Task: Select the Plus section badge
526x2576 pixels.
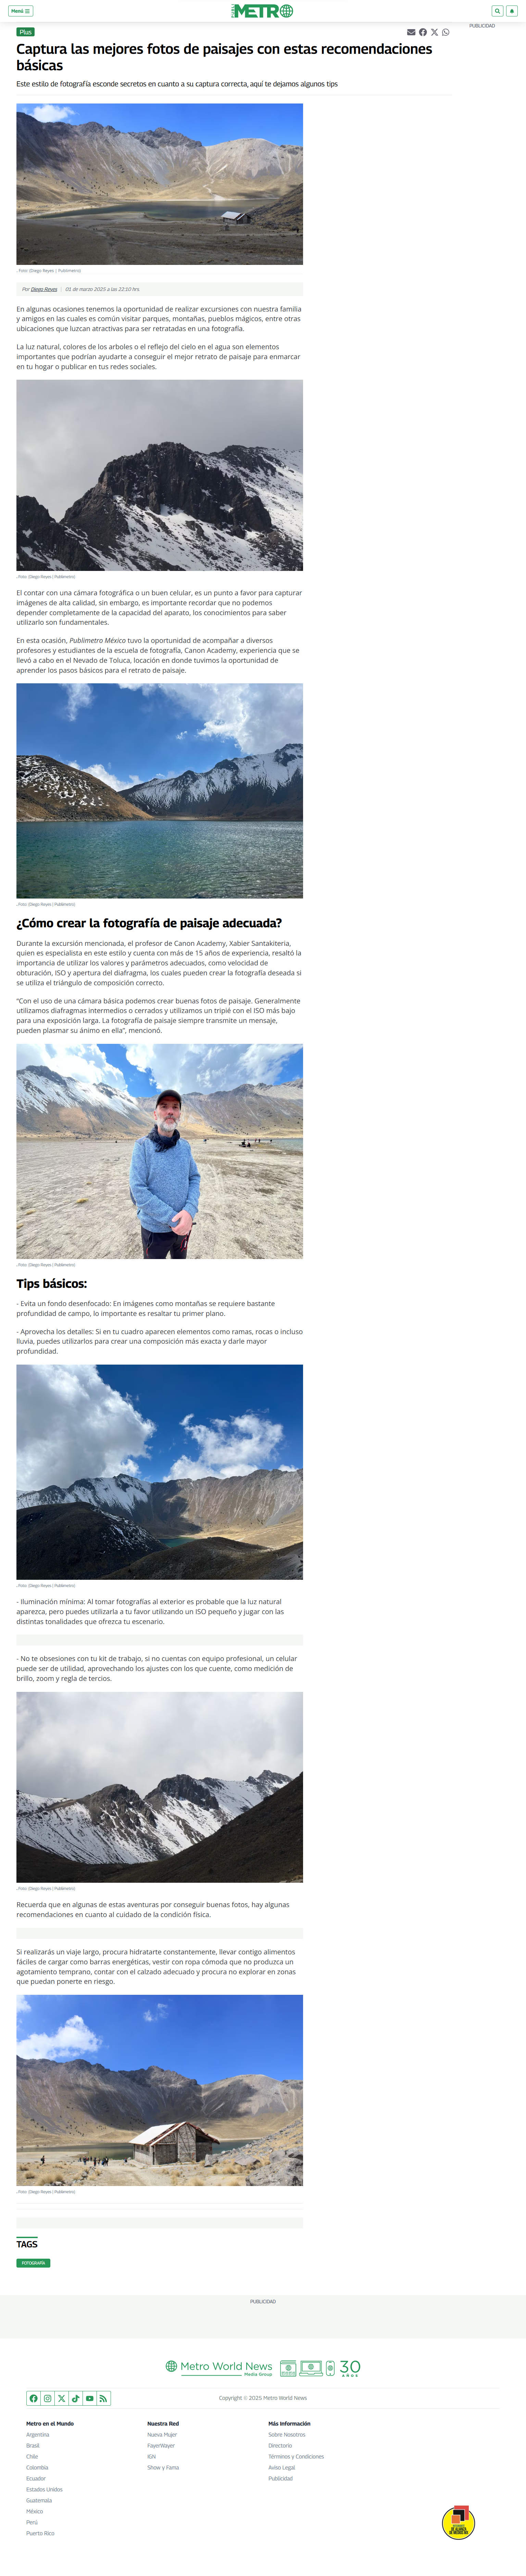Action: pos(25,32)
